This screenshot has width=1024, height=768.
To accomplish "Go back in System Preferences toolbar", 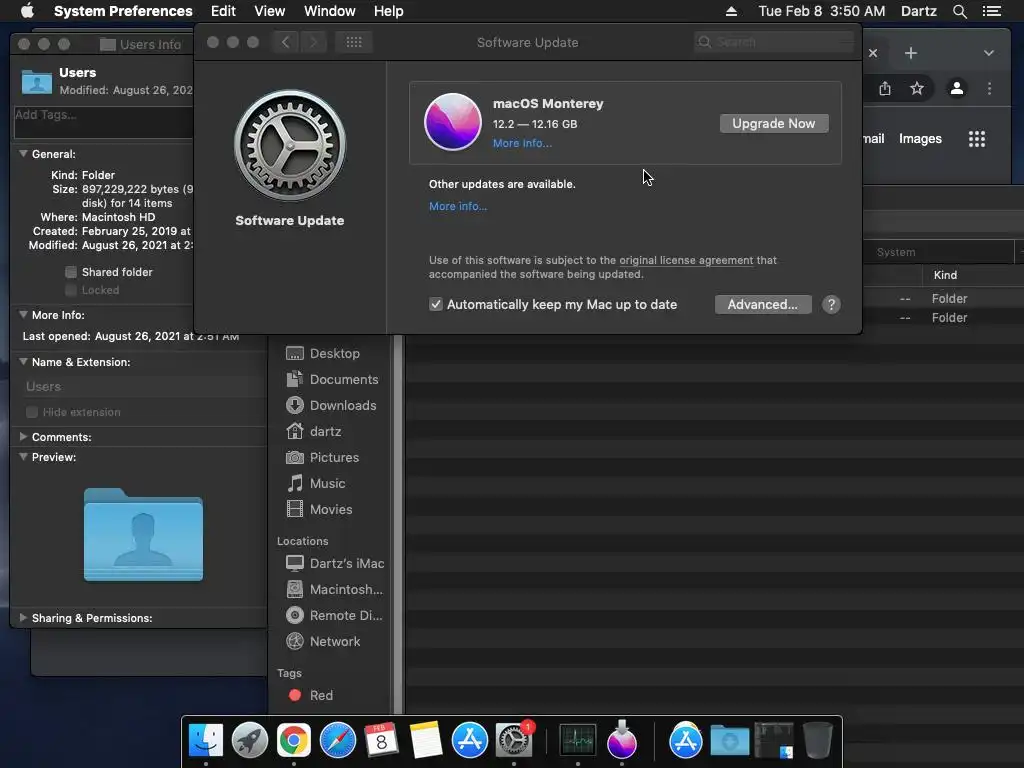I will click(285, 42).
